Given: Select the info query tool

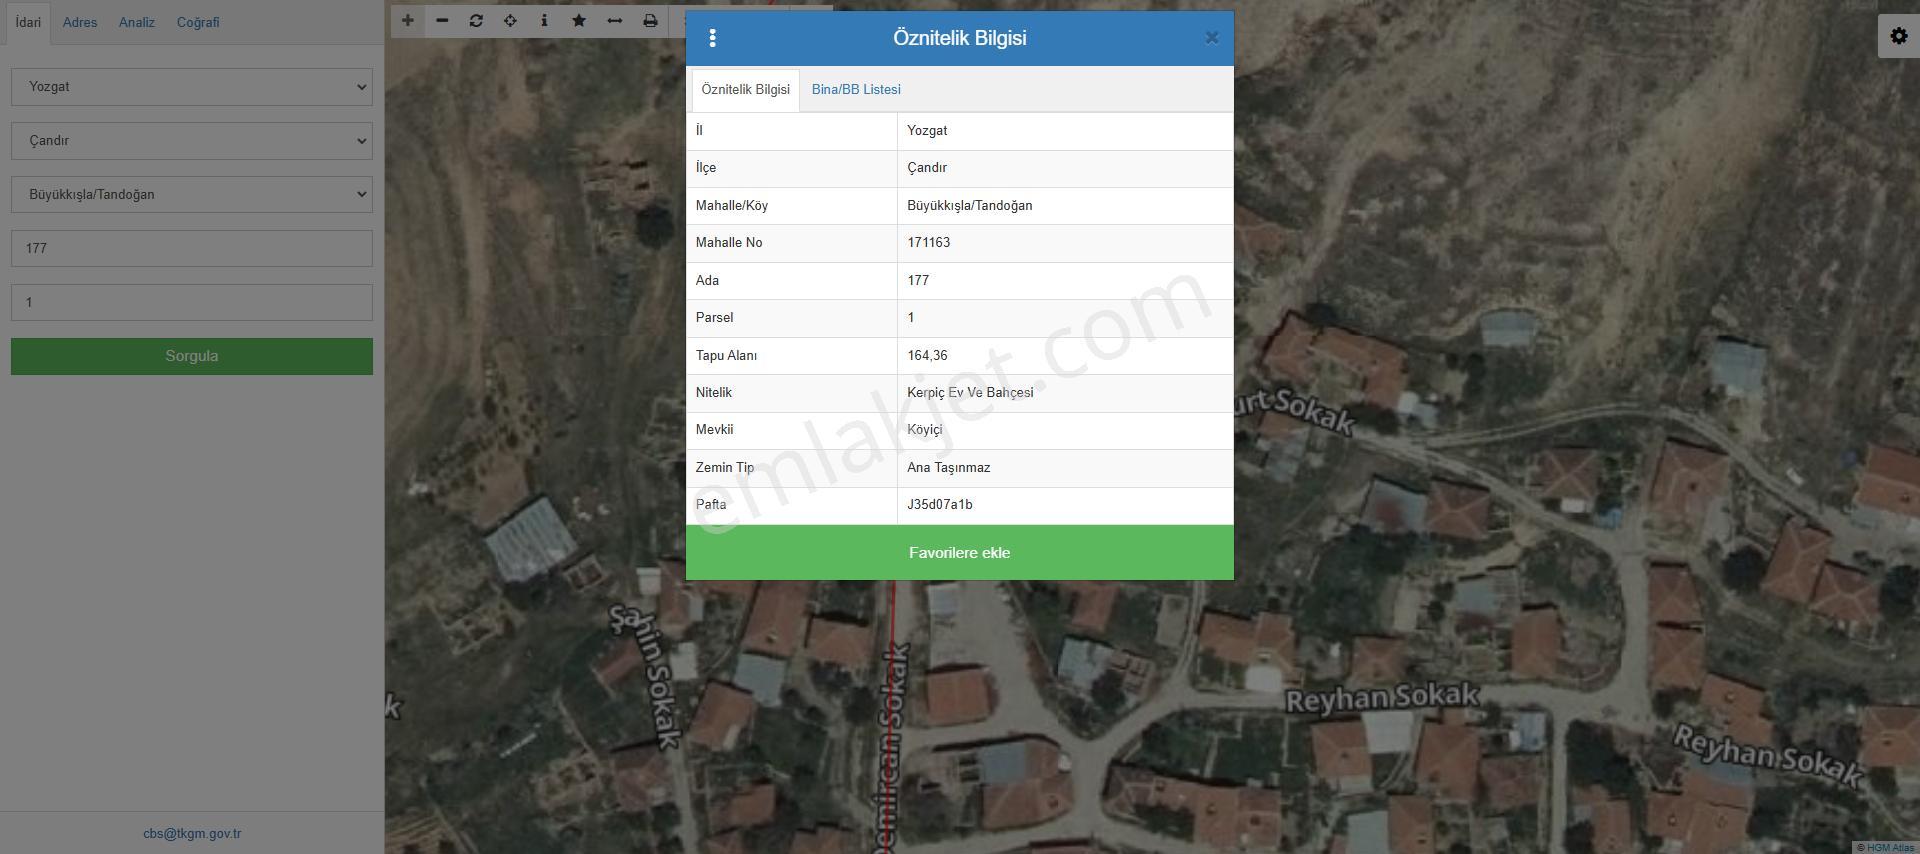Looking at the screenshot, I should tap(544, 21).
